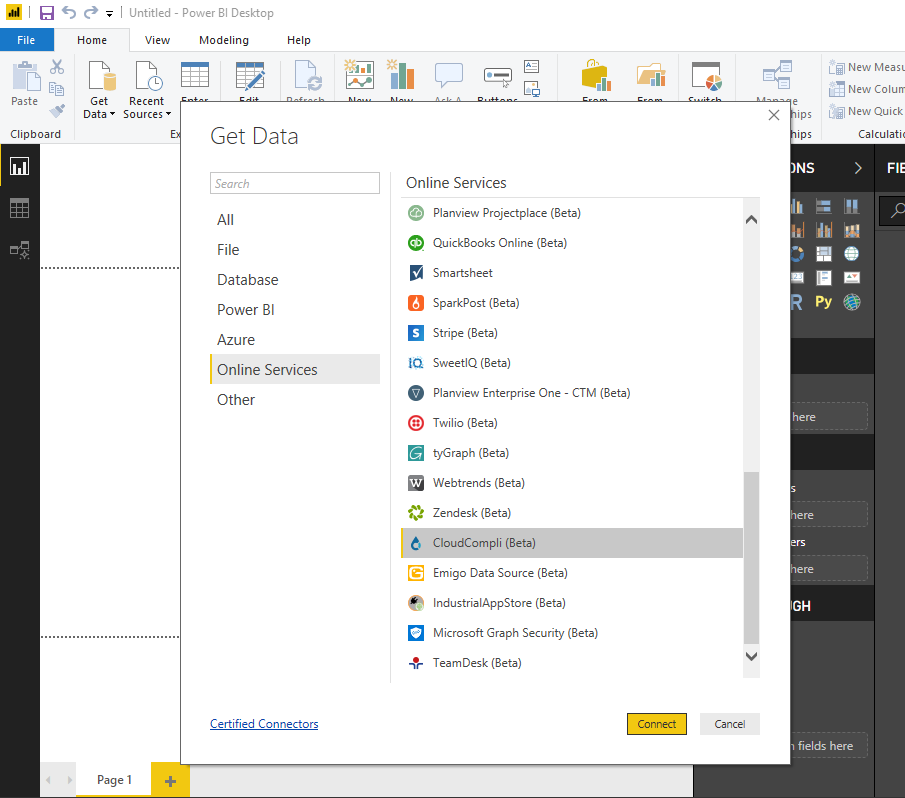The width and height of the screenshot is (905, 798).
Task: Open the quick access toolbar dropdown
Action: point(109,14)
